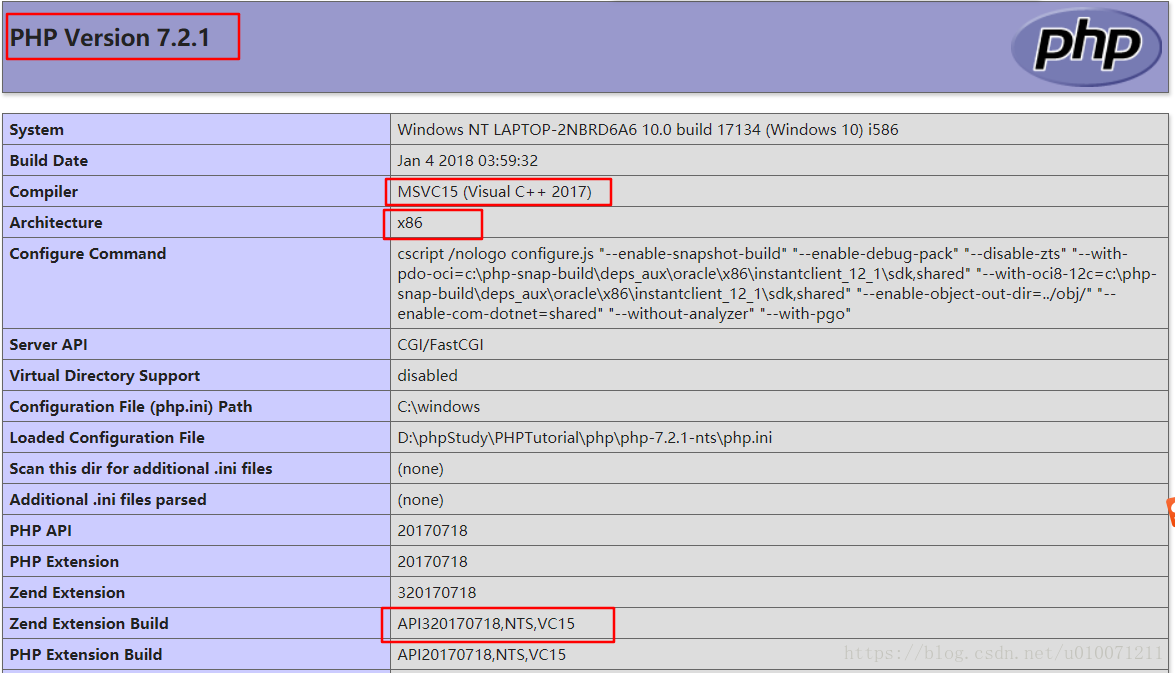Click '(none)' in Additional .ini files parsed row
The image size is (1175, 673).
[x=420, y=500]
